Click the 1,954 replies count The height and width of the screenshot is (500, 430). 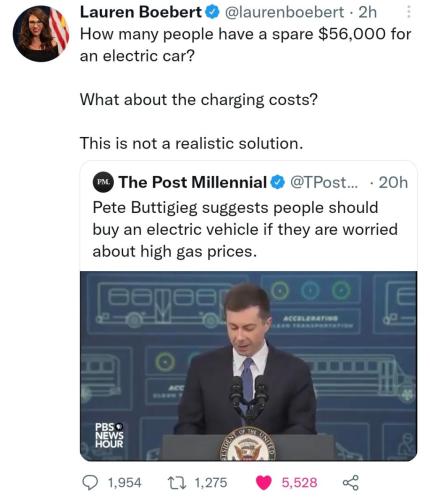pos(124,483)
